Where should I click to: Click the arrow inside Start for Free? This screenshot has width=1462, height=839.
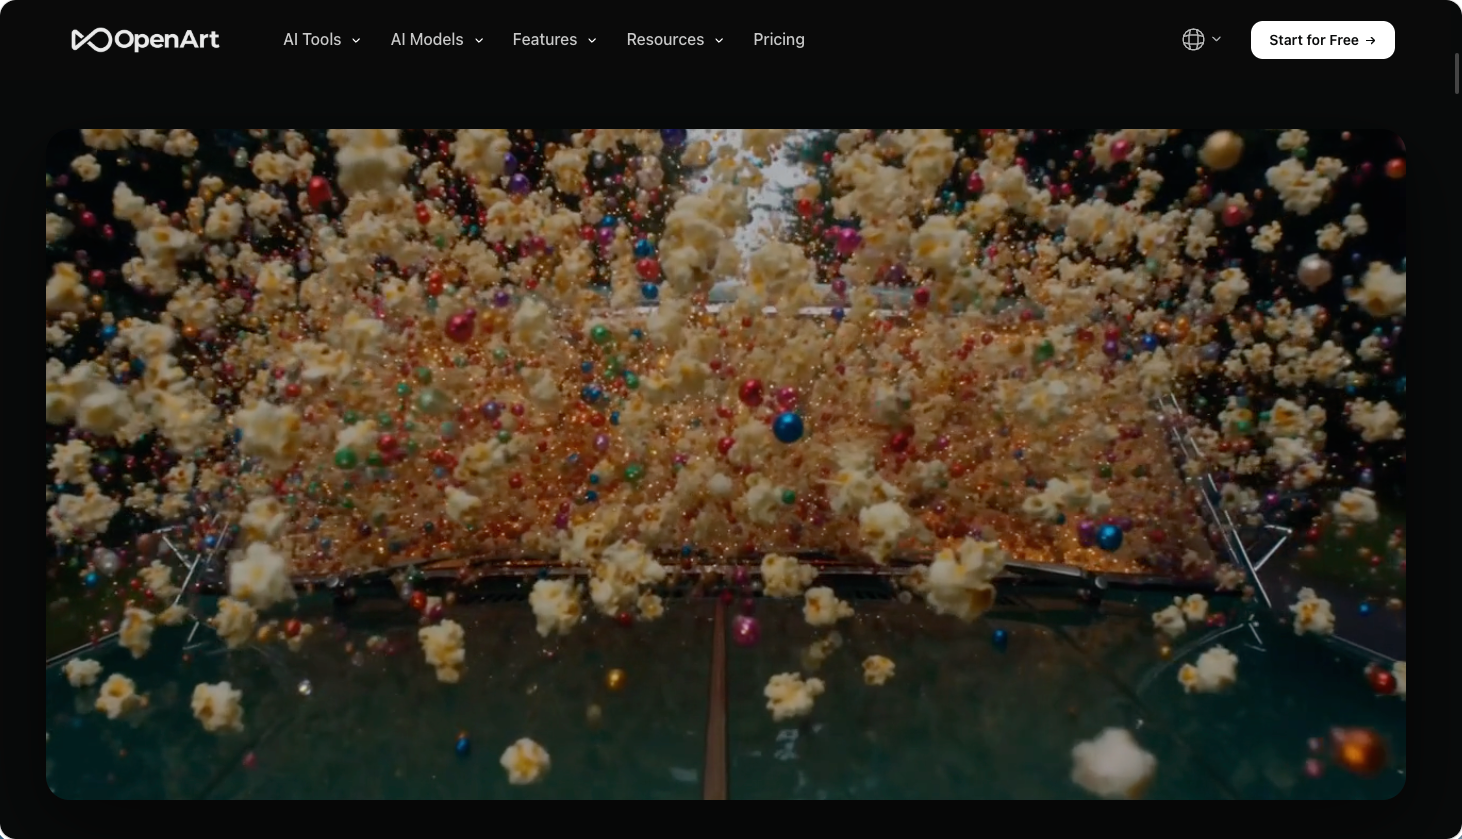coord(1370,40)
